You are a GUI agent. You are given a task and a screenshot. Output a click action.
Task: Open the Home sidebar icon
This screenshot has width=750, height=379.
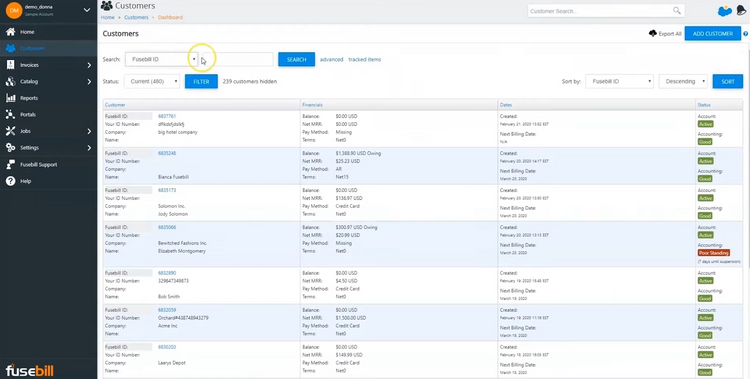point(11,32)
